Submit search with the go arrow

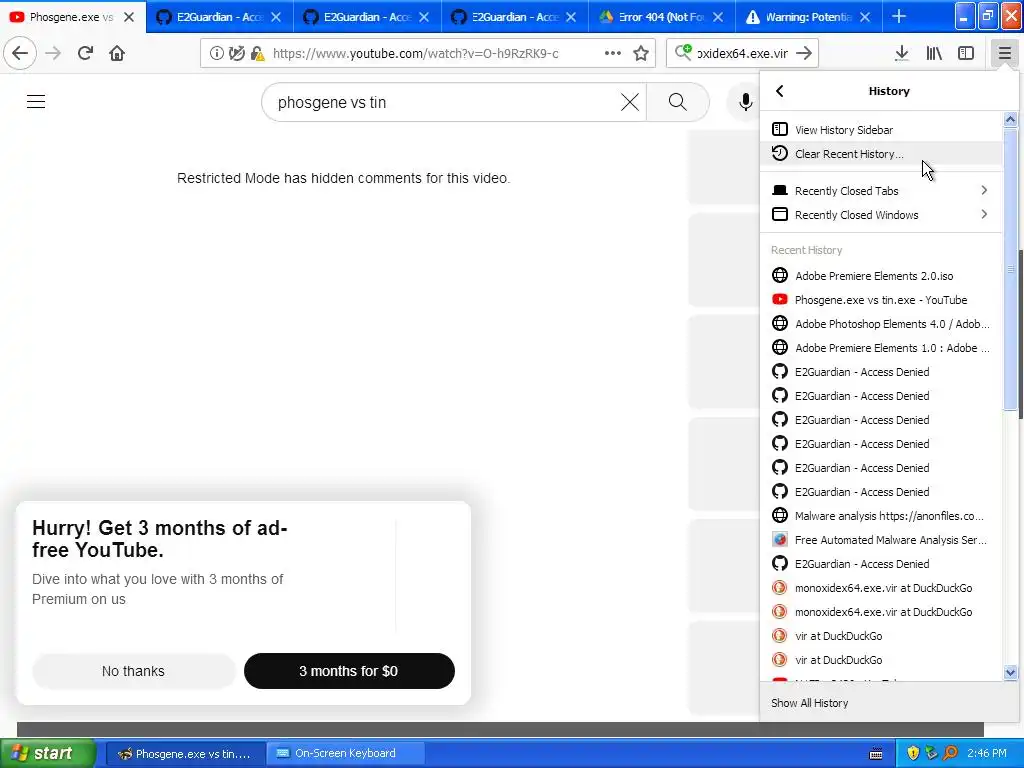[x=804, y=54]
